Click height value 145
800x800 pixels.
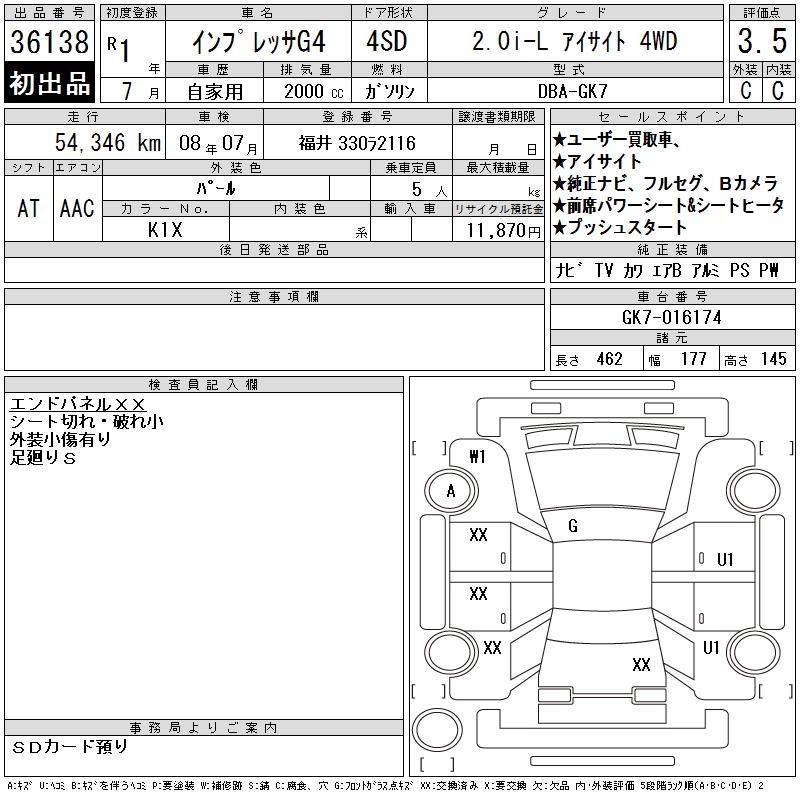pos(773,359)
